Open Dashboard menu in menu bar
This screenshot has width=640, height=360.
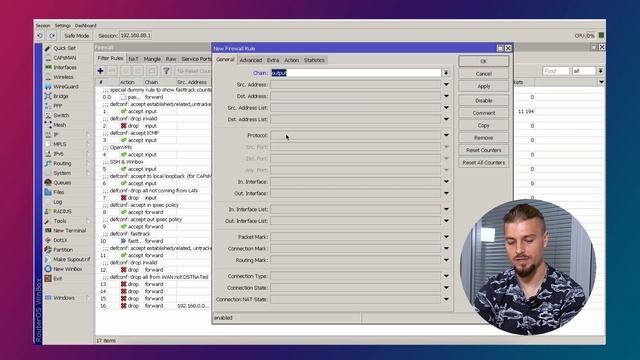coord(86,26)
